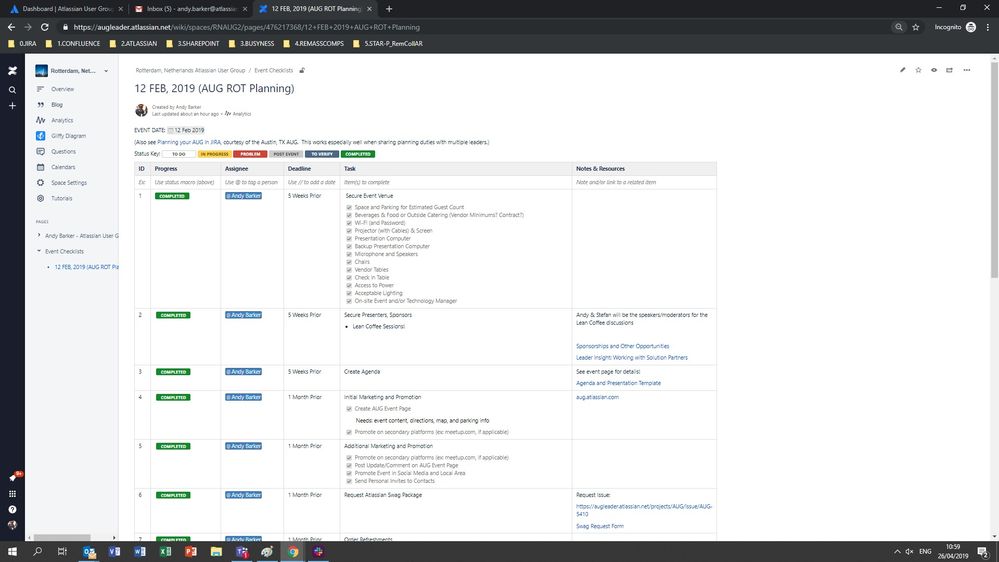Expand Rotterdam space name dropdown
This screenshot has width=999, height=562.
pos(106,71)
